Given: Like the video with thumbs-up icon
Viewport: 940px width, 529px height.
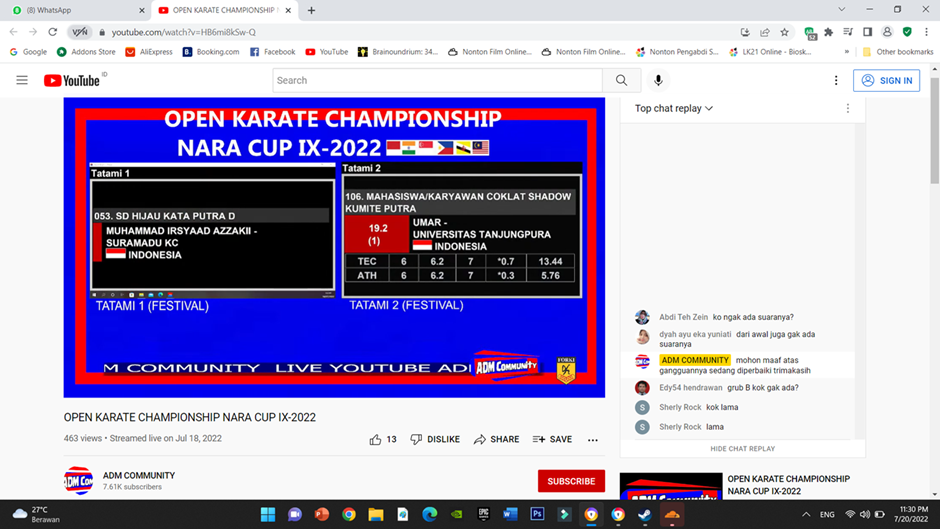Looking at the screenshot, I should [376, 439].
